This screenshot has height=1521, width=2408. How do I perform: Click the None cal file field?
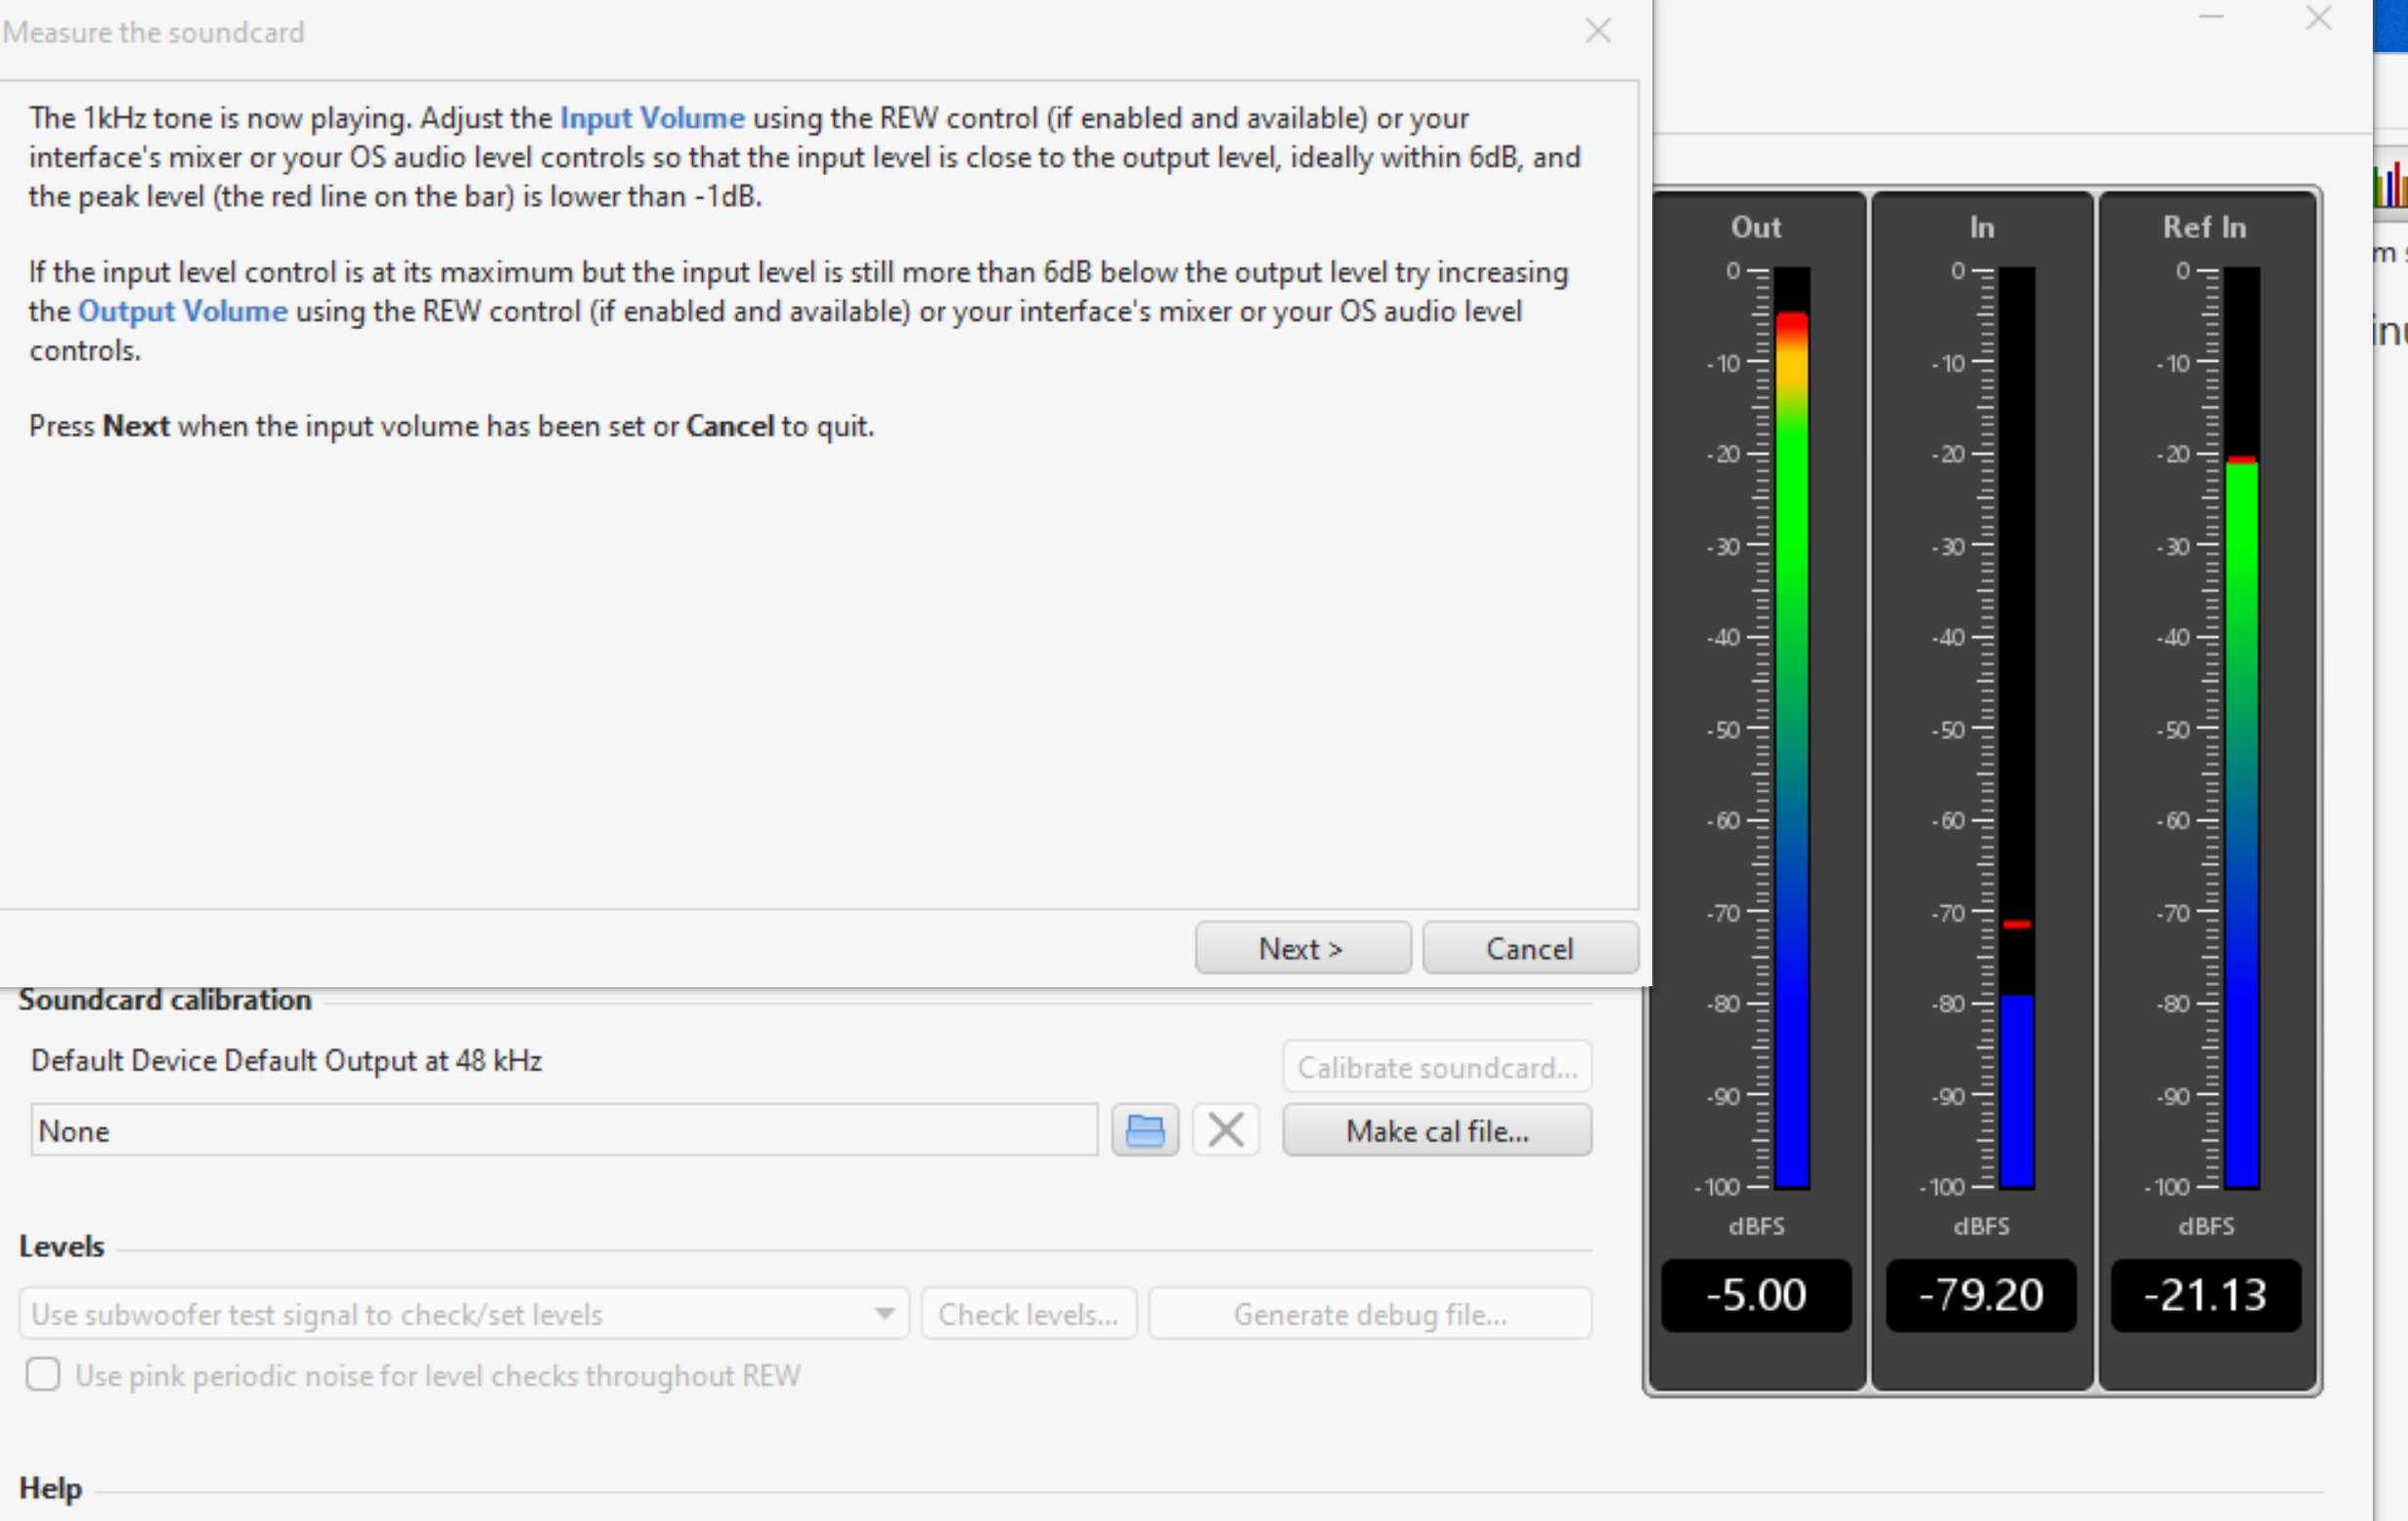[564, 1131]
